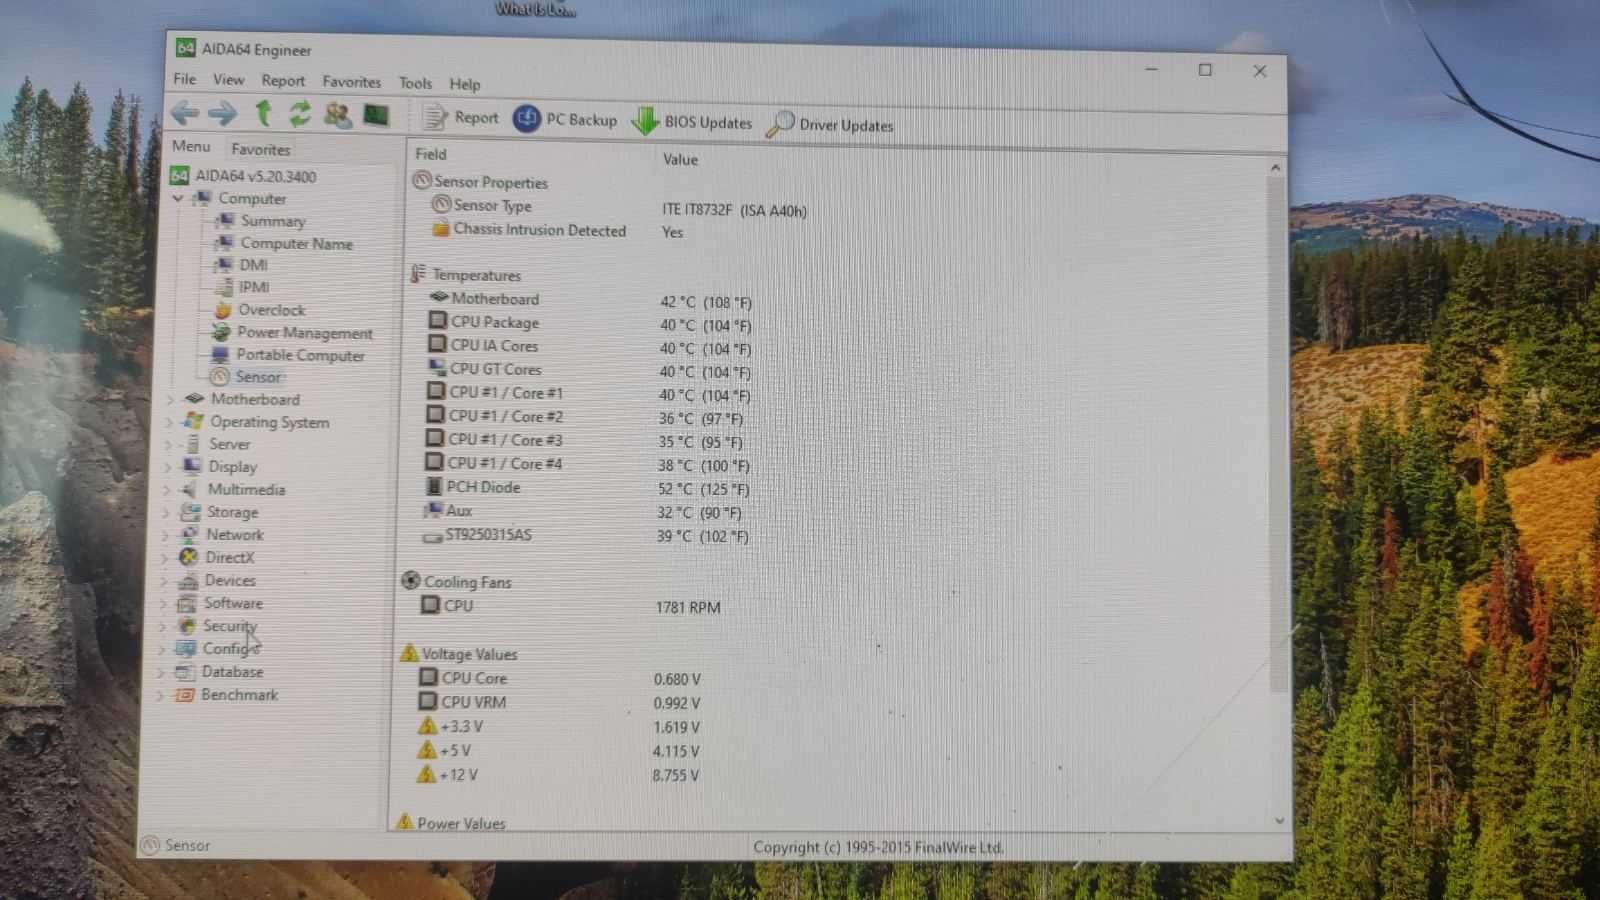Click the Back navigation arrow
The image size is (1600, 900).
tap(185, 113)
